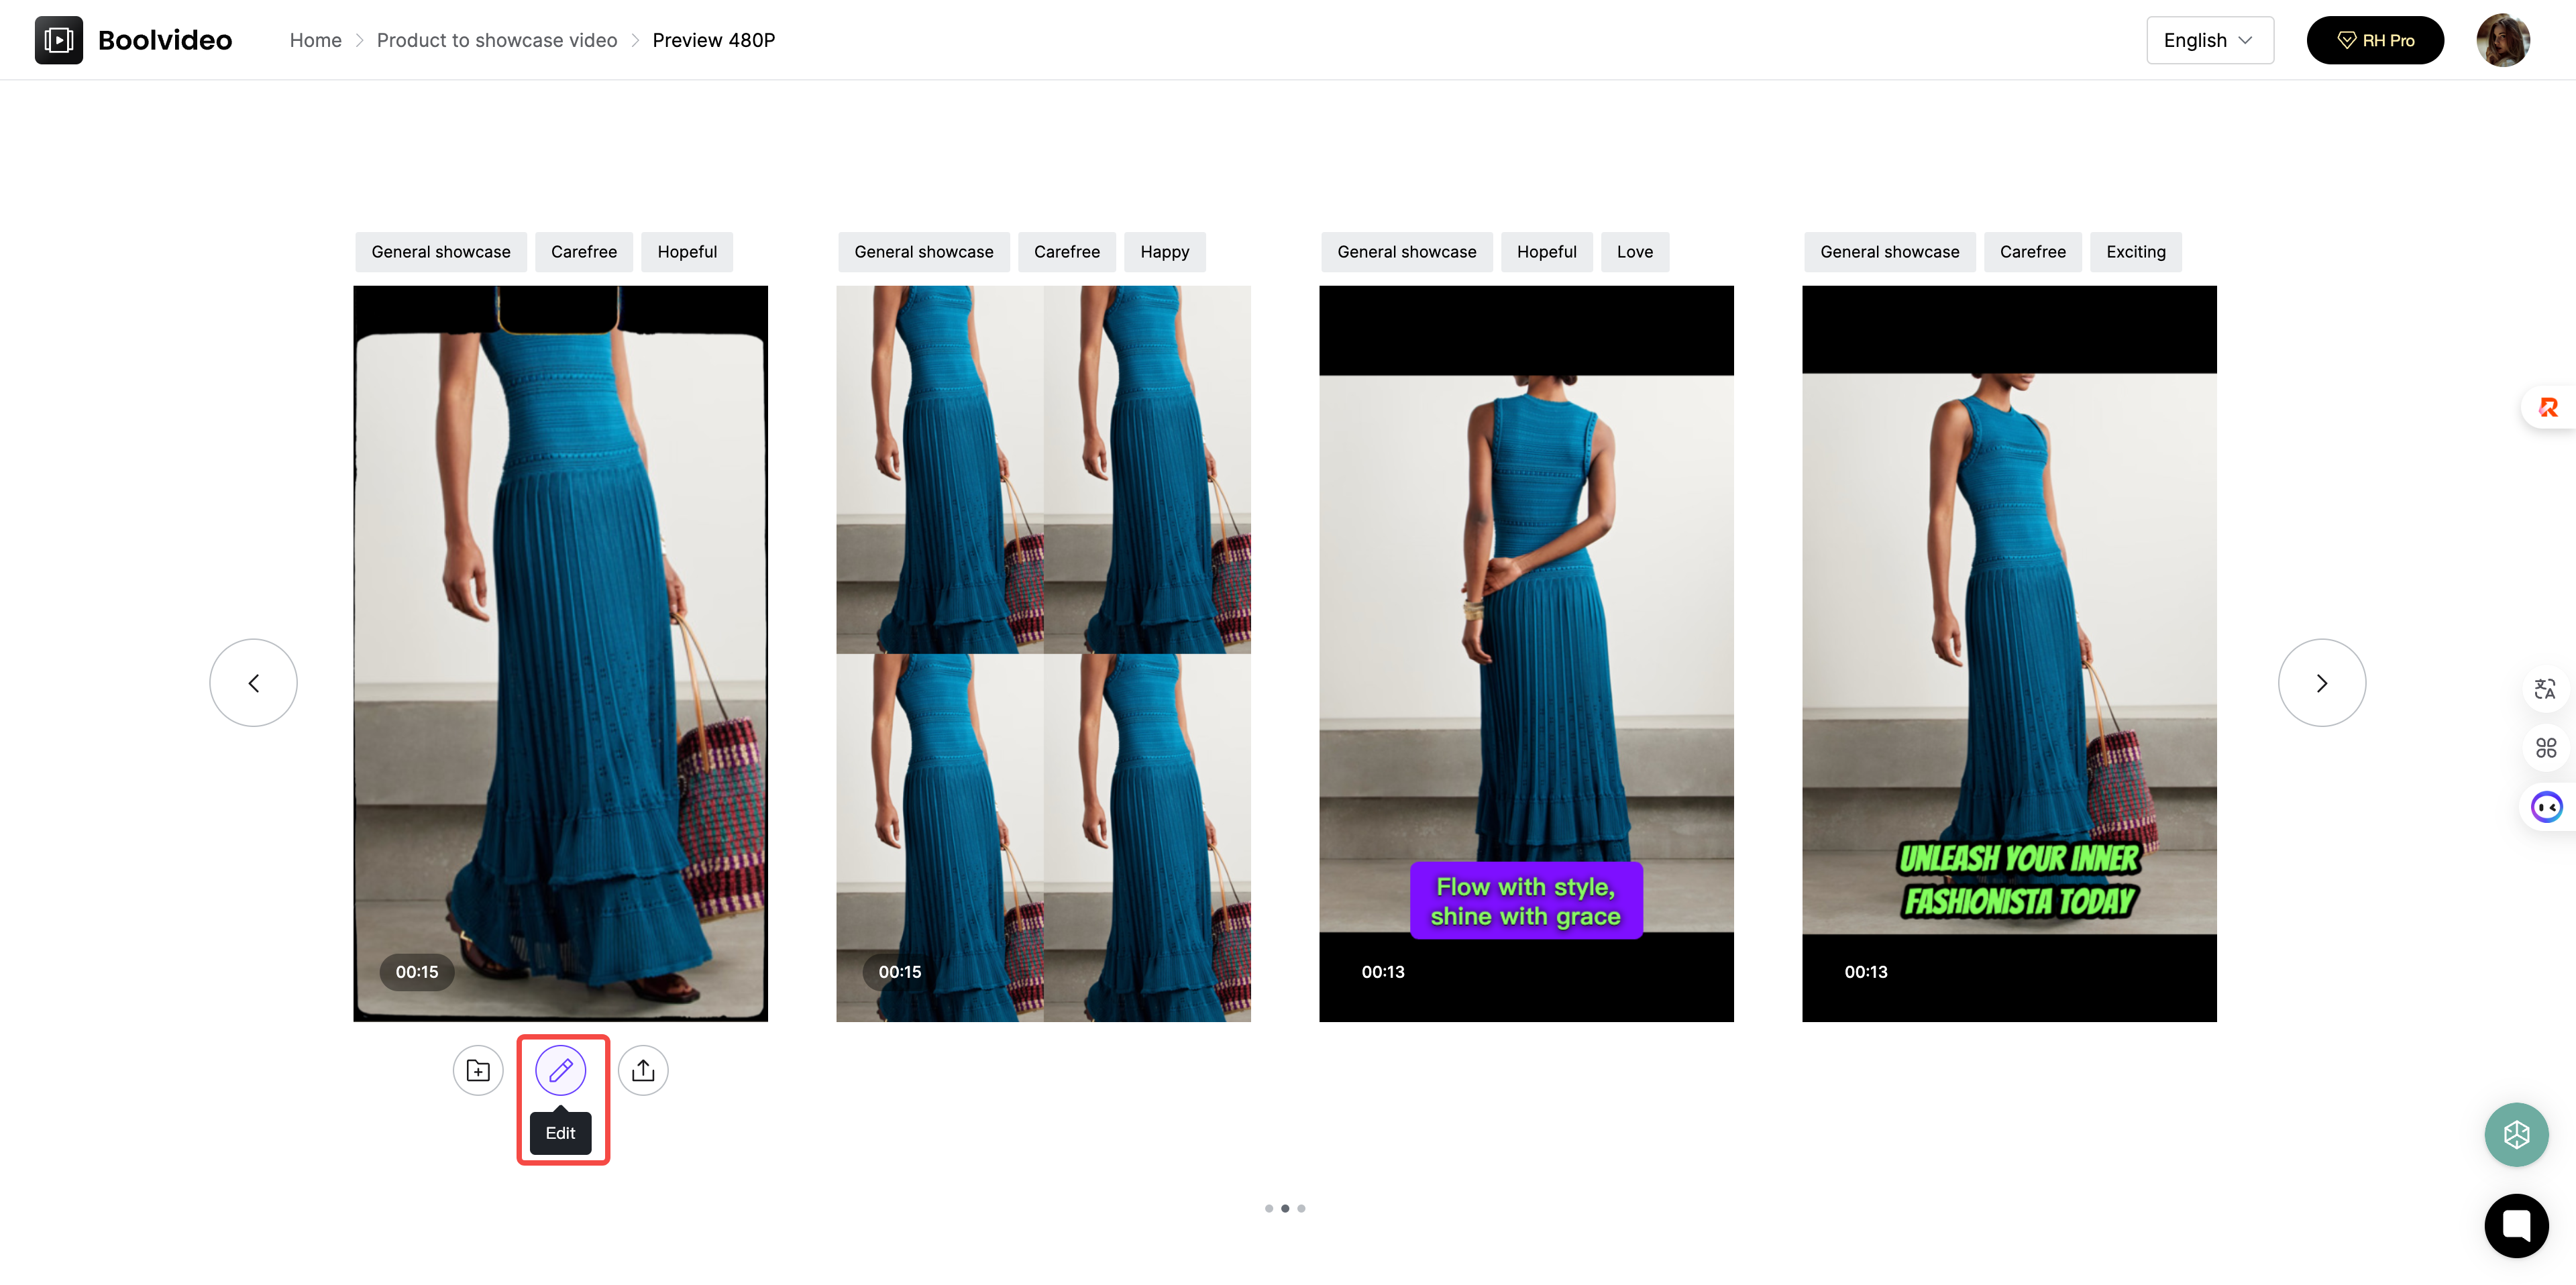Click General showcase tag above fourth video
The width and height of the screenshot is (2576, 1285).
coord(1890,252)
